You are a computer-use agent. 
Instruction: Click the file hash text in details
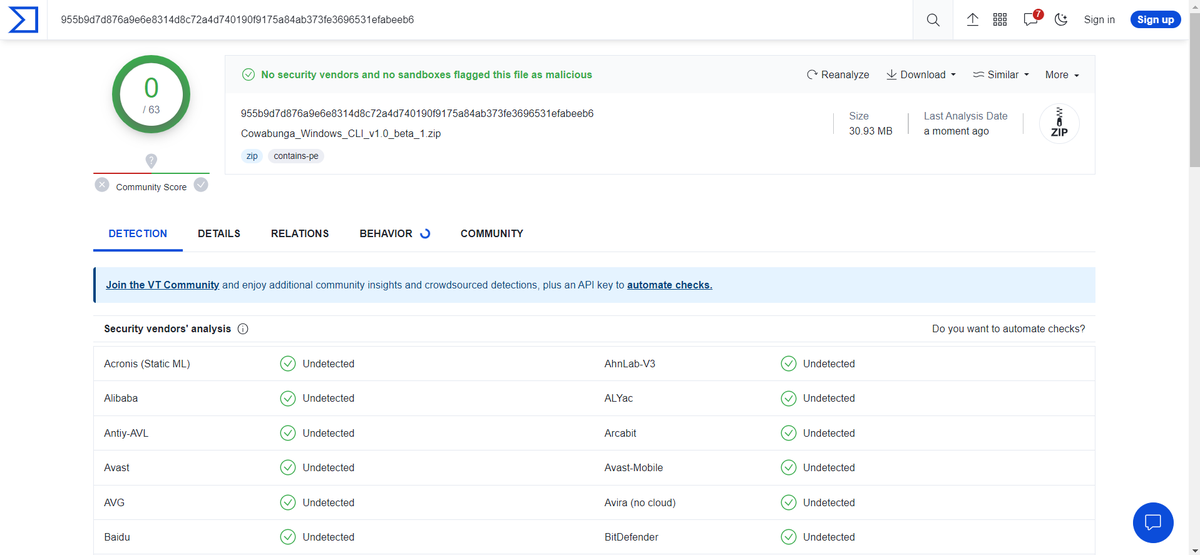click(x=417, y=113)
